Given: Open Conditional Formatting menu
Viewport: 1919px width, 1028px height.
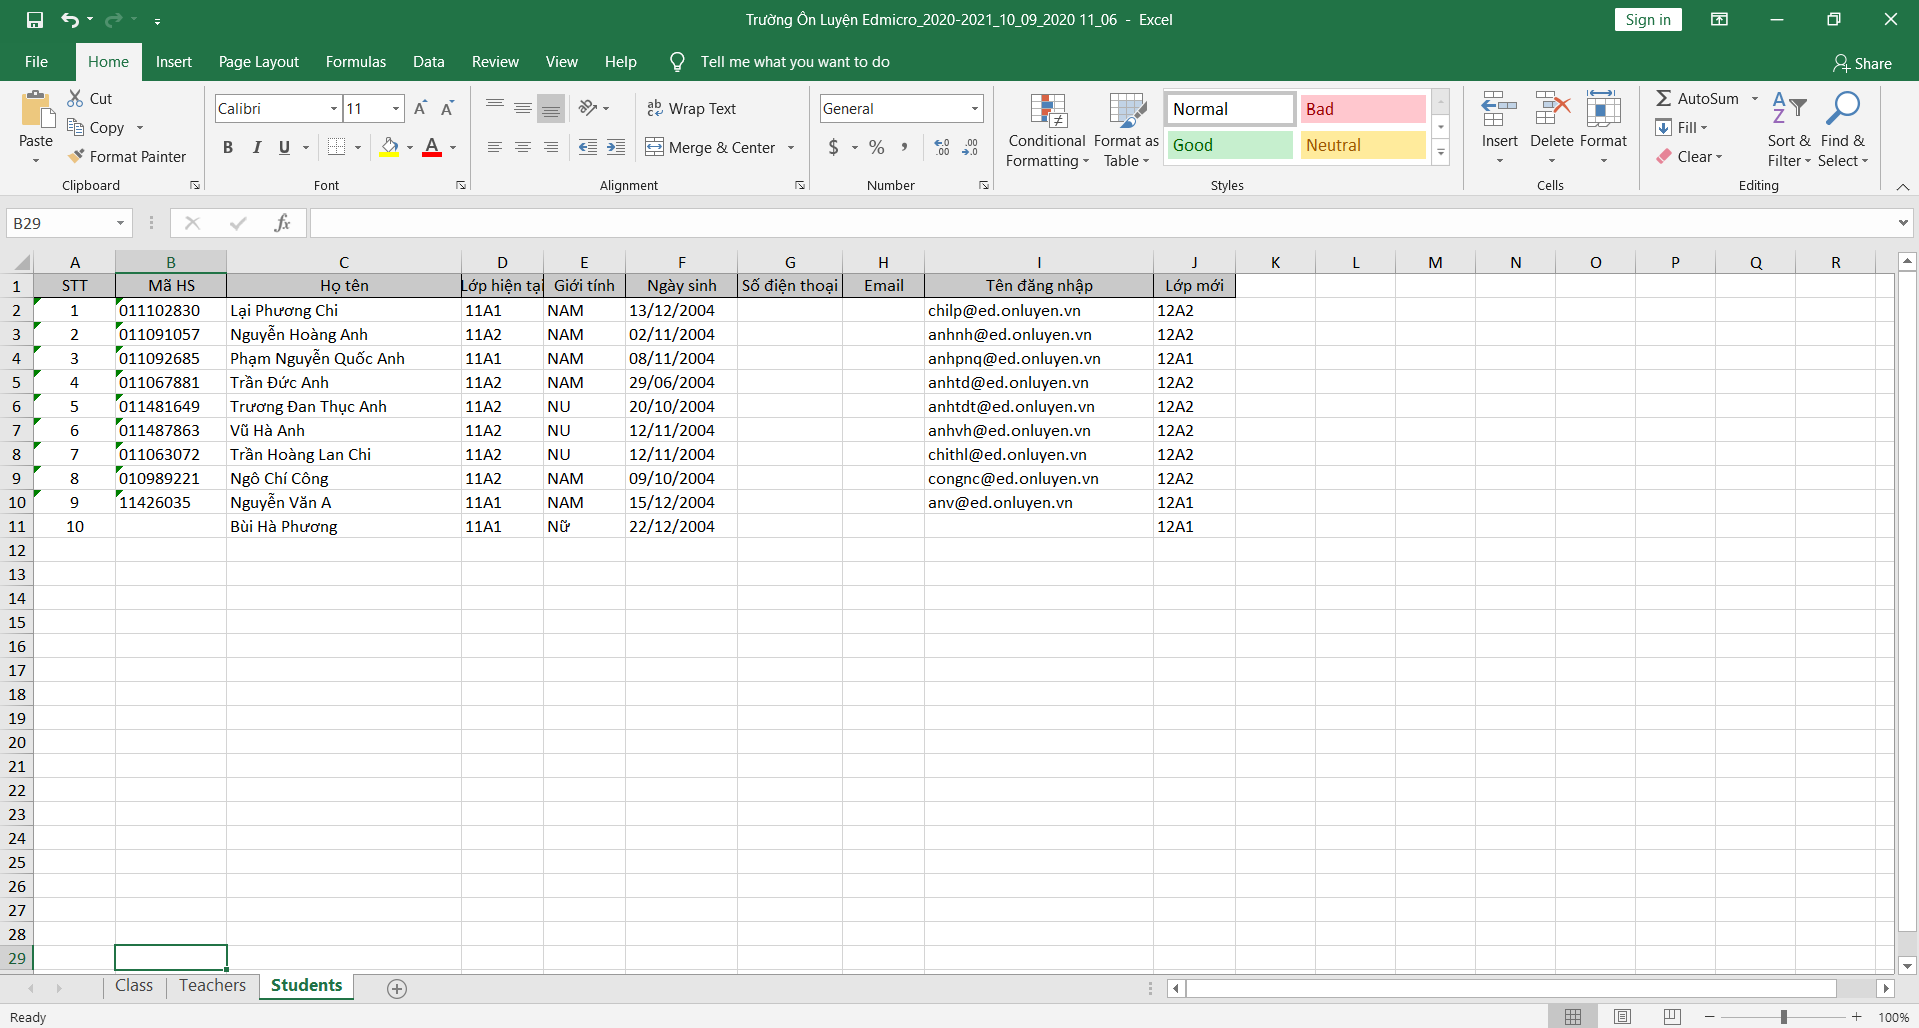Looking at the screenshot, I should point(1047,131).
